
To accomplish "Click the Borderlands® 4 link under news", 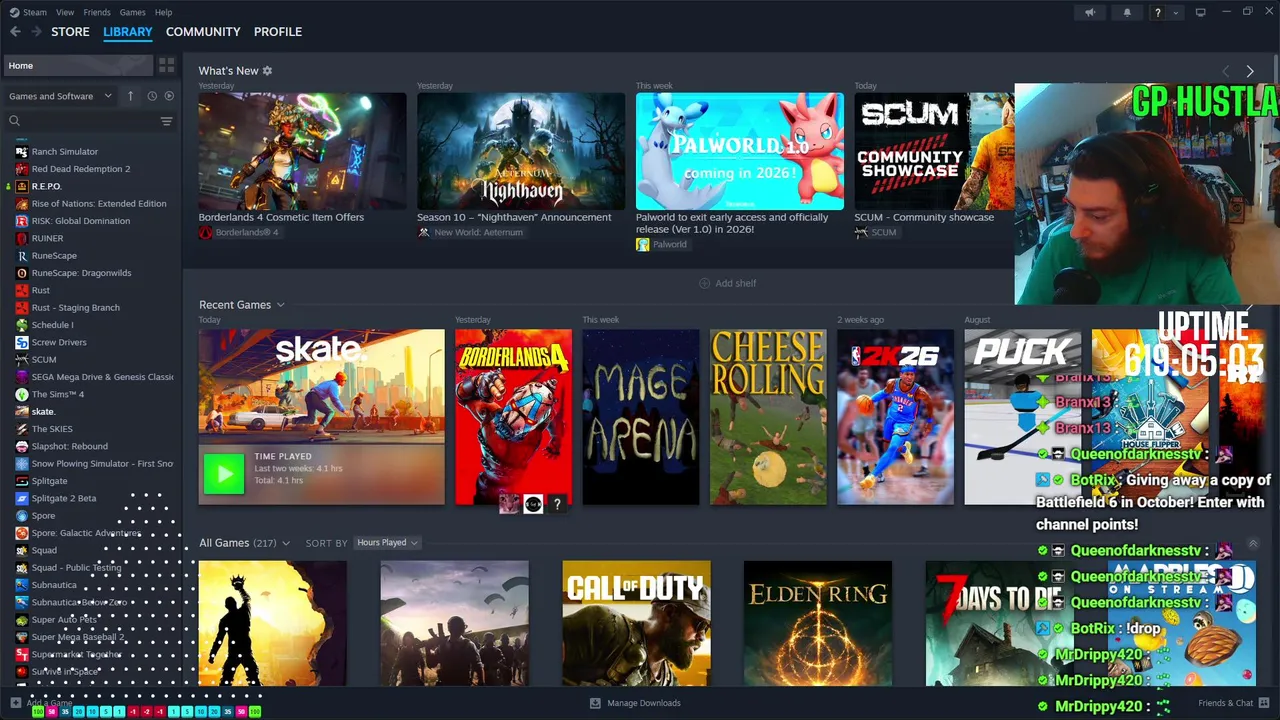I will pyautogui.click(x=239, y=232).
